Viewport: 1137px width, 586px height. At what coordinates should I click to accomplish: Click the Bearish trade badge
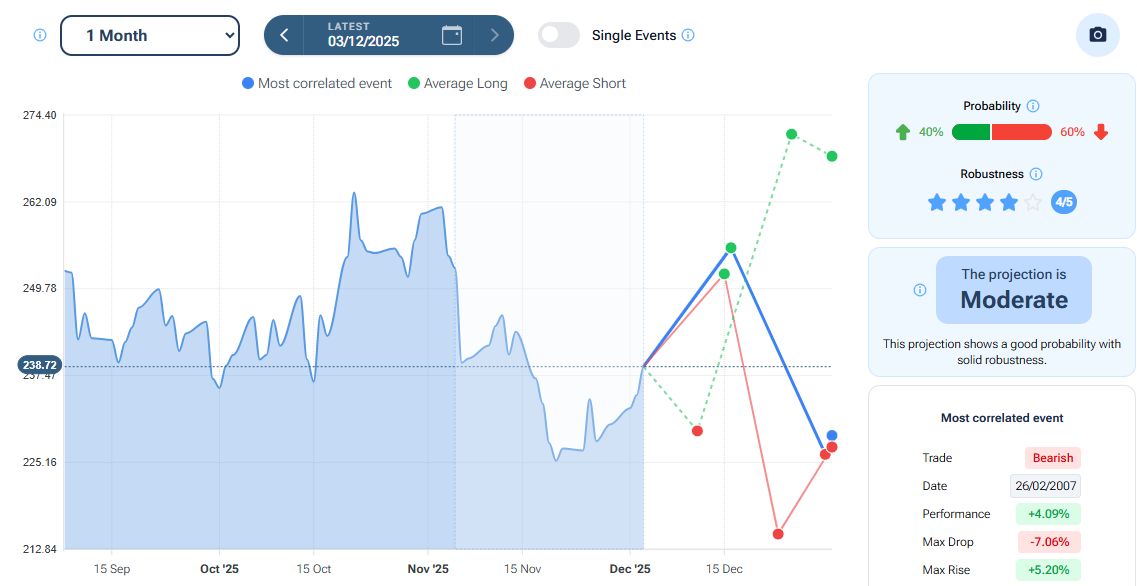tap(1052, 458)
